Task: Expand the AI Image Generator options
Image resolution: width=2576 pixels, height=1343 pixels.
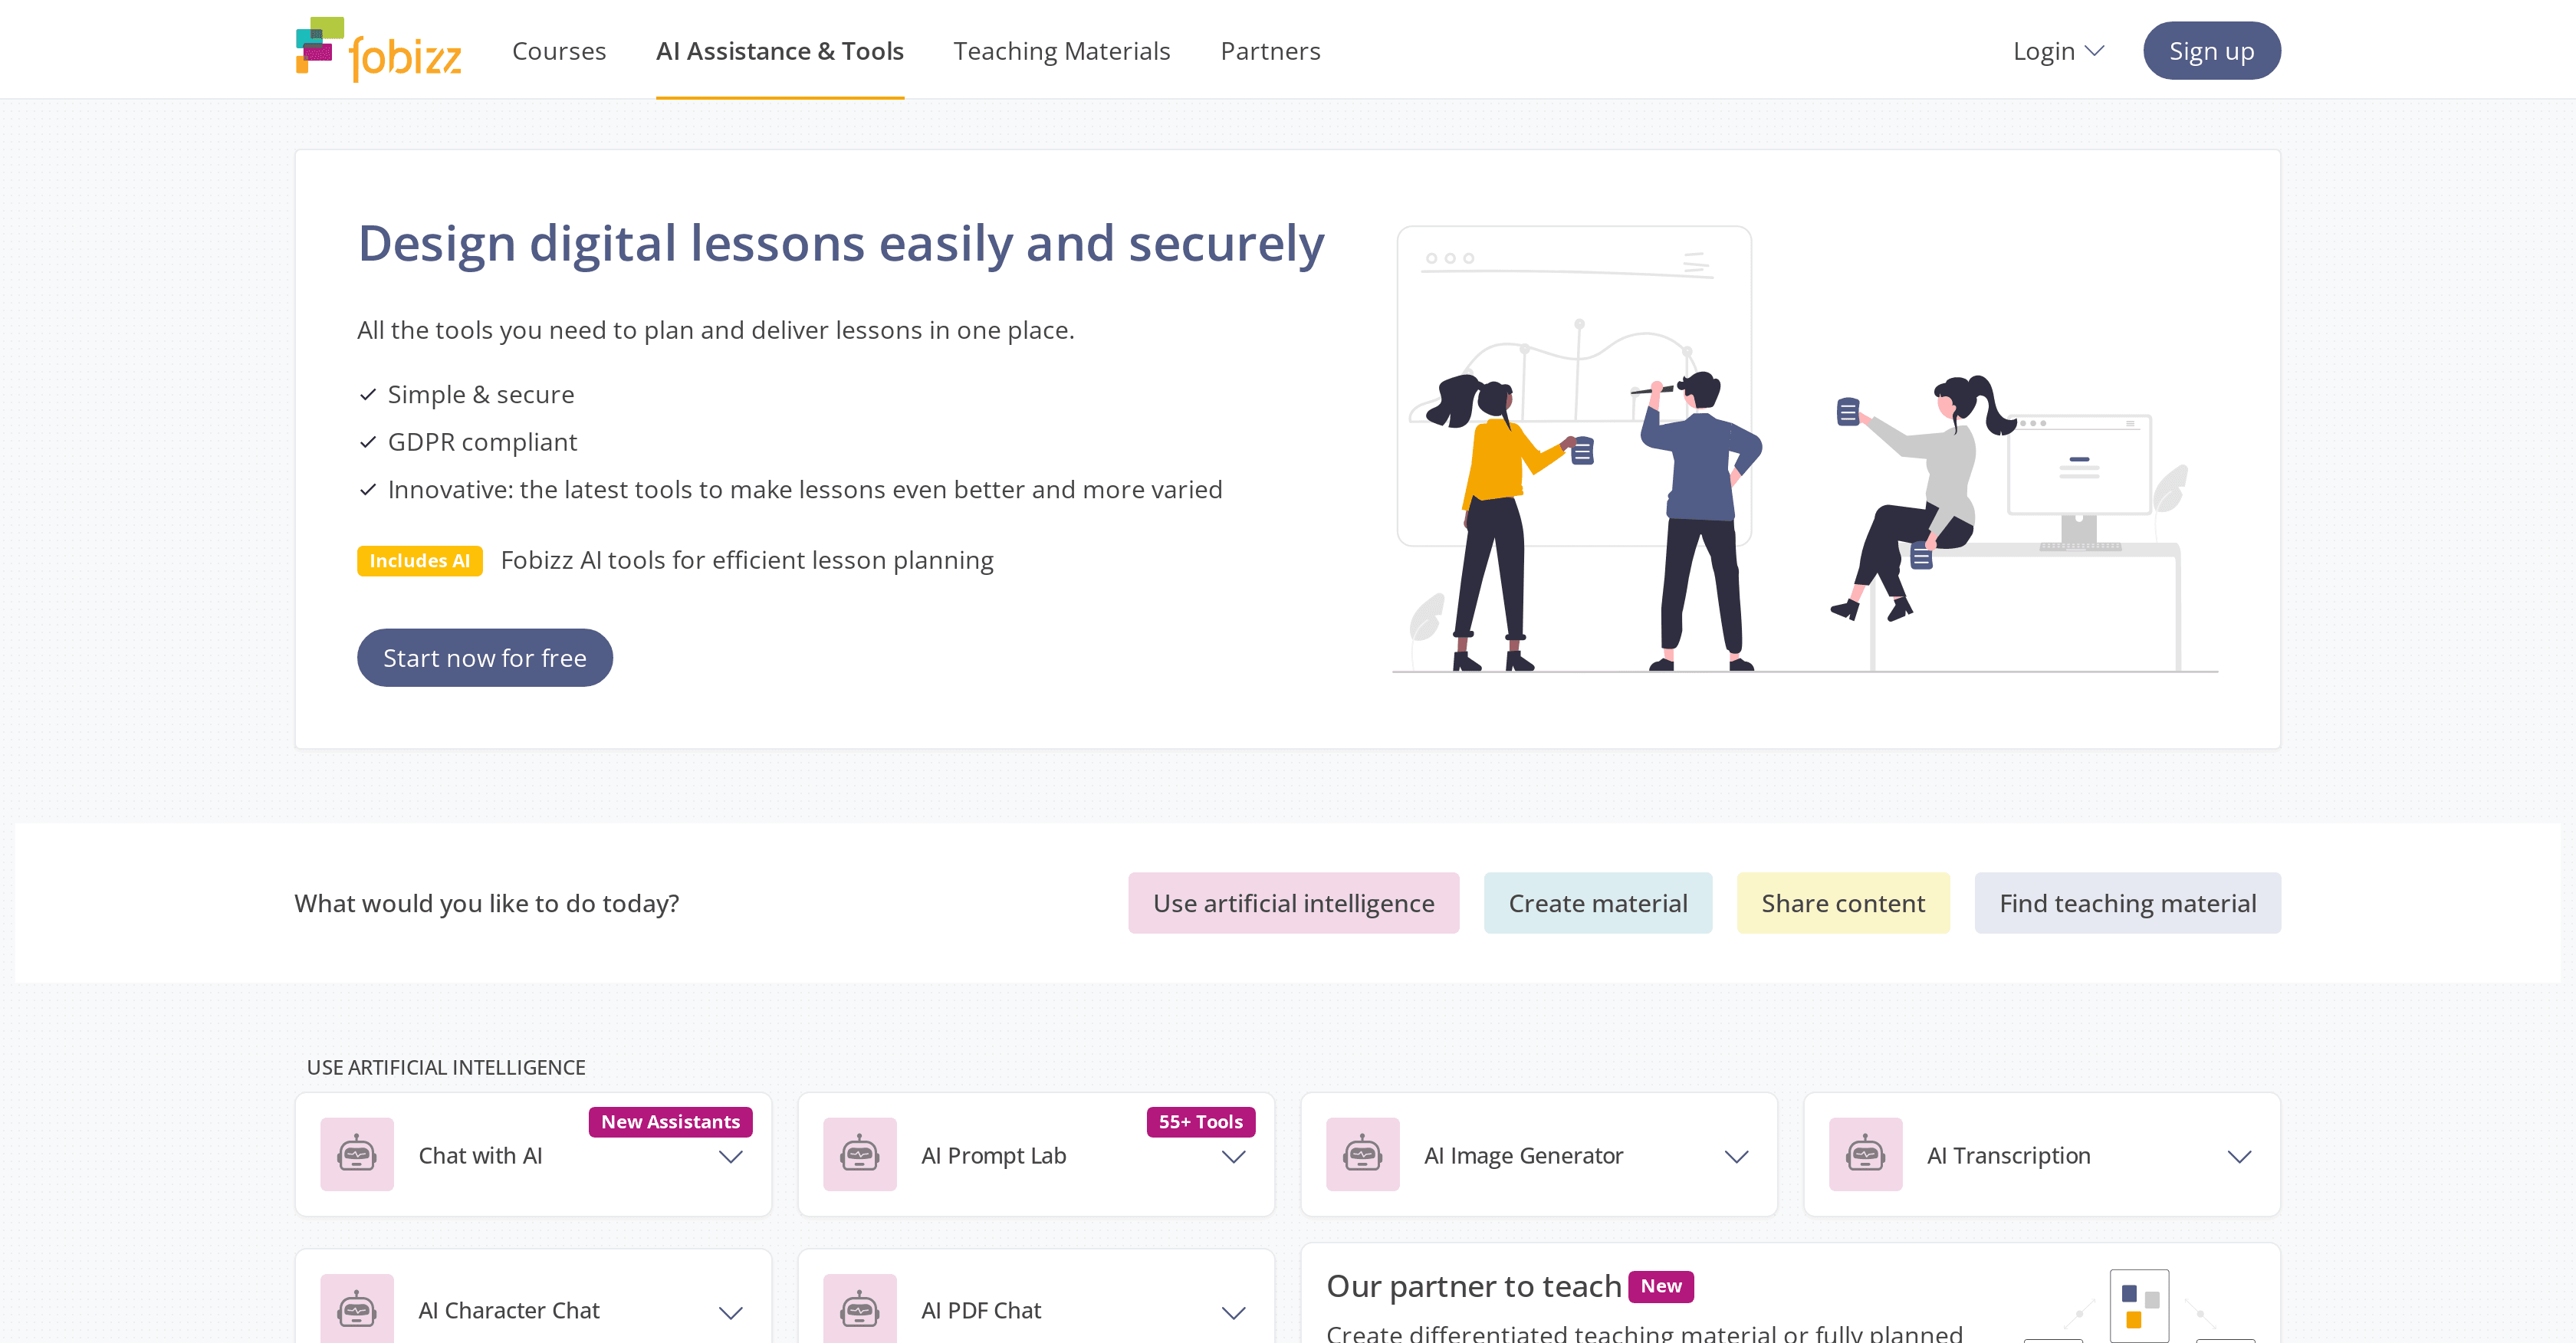Action: click(1736, 1157)
